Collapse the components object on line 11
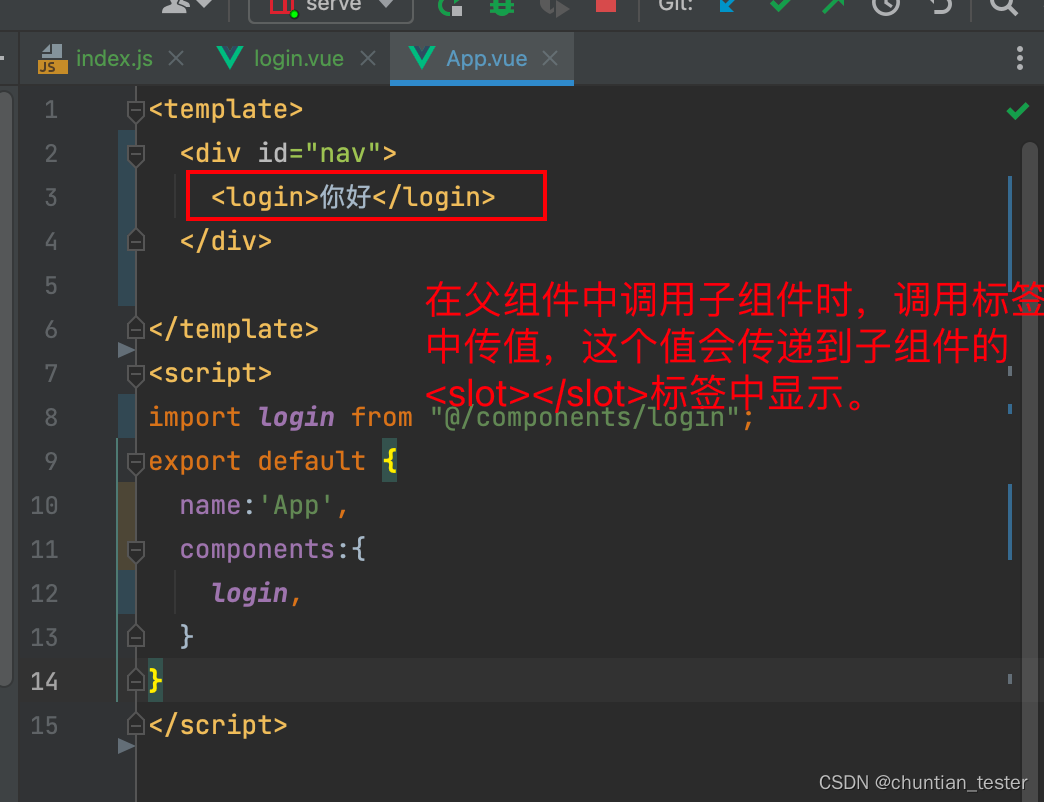Image resolution: width=1044 pixels, height=802 pixels. coord(136,550)
